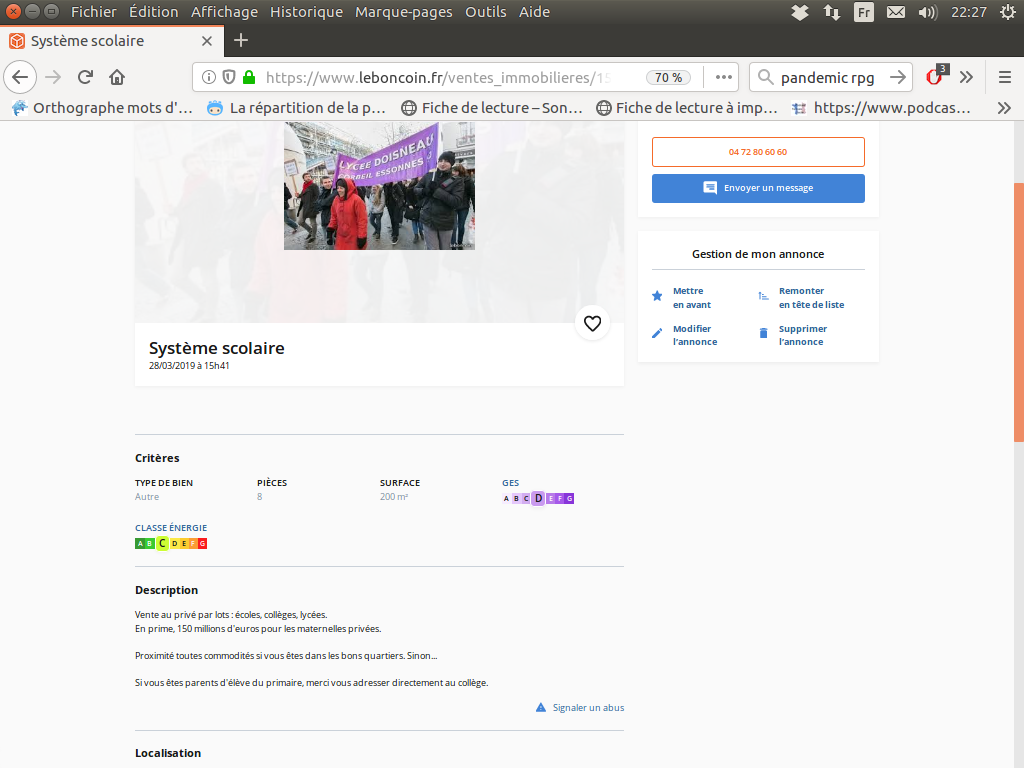
Task: Open the Marque-pages menu
Action: [403, 12]
